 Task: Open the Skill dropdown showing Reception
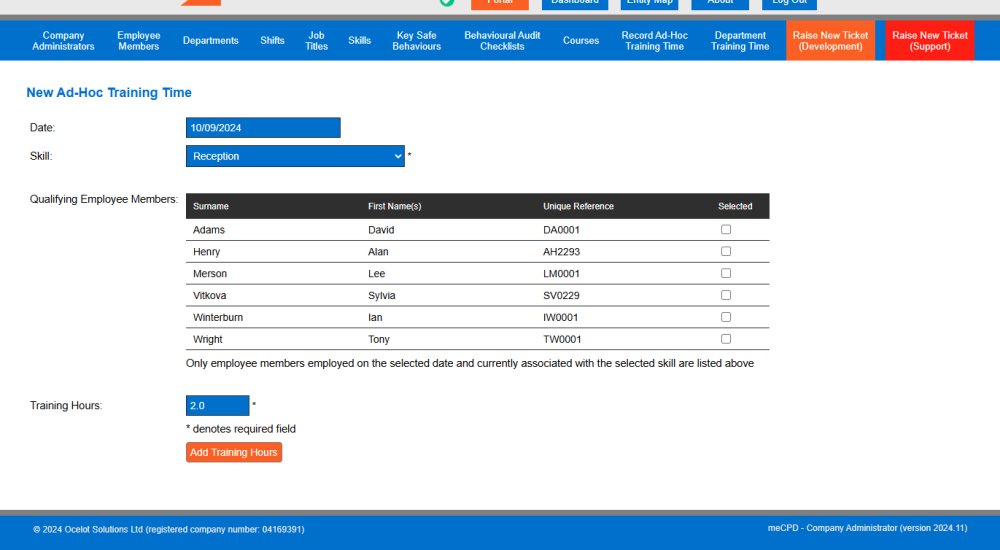[295, 156]
